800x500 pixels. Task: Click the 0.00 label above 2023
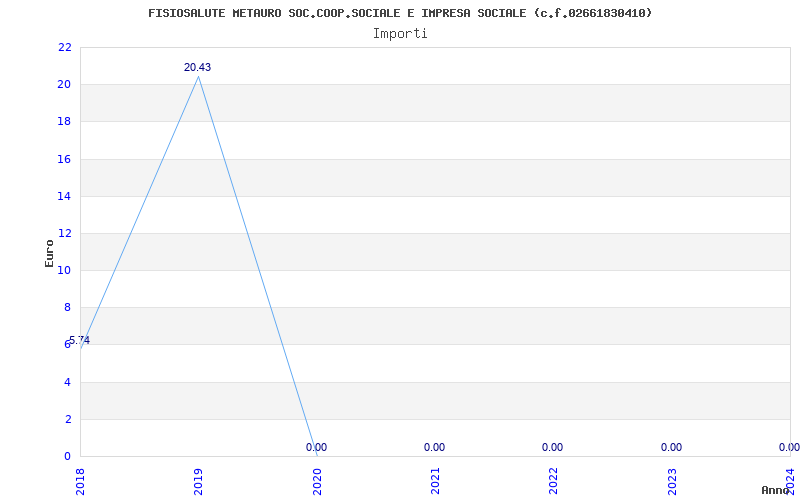click(x=671, y=447)
